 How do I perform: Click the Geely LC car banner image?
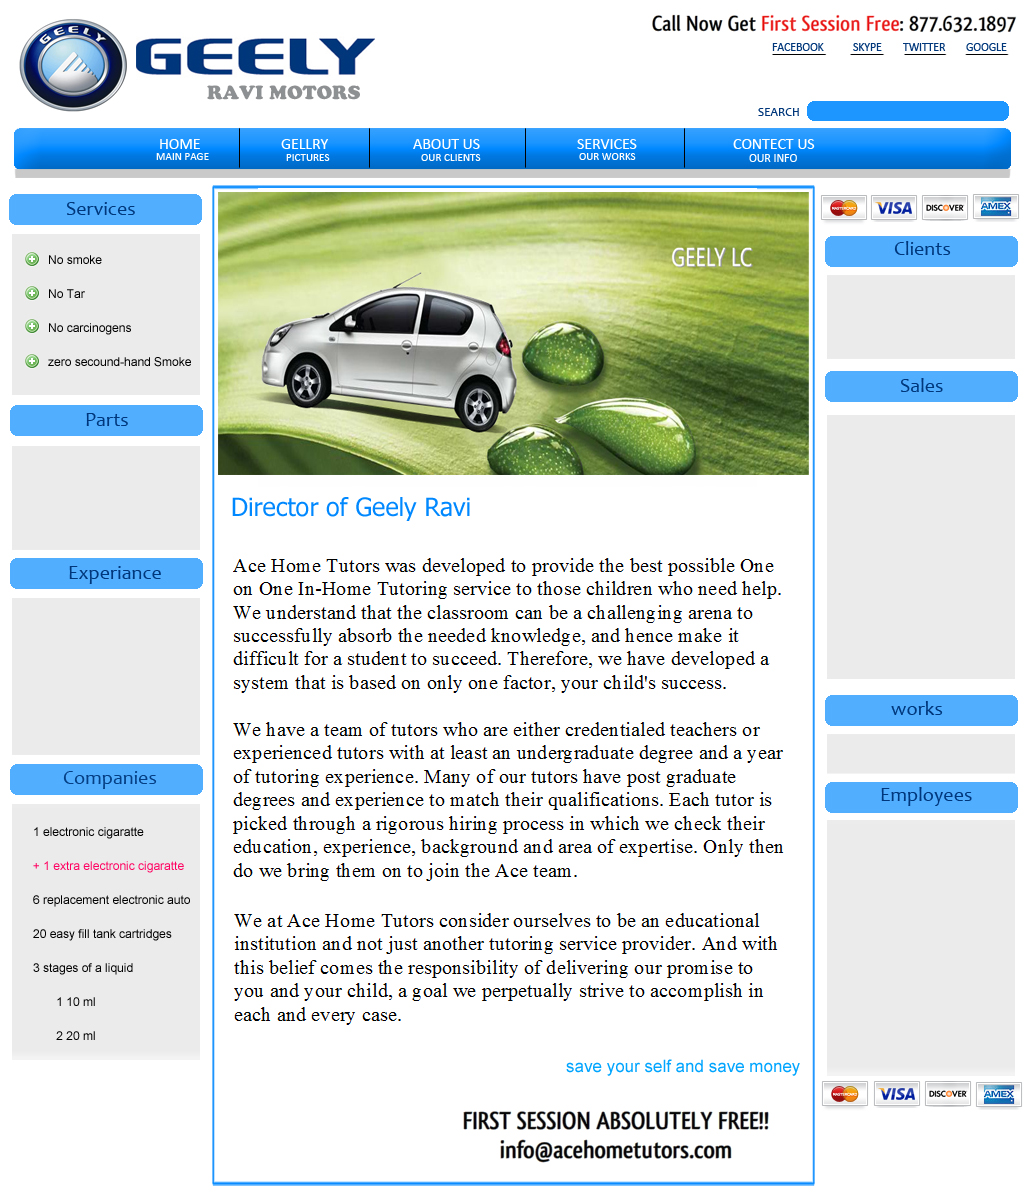point(513,333)
